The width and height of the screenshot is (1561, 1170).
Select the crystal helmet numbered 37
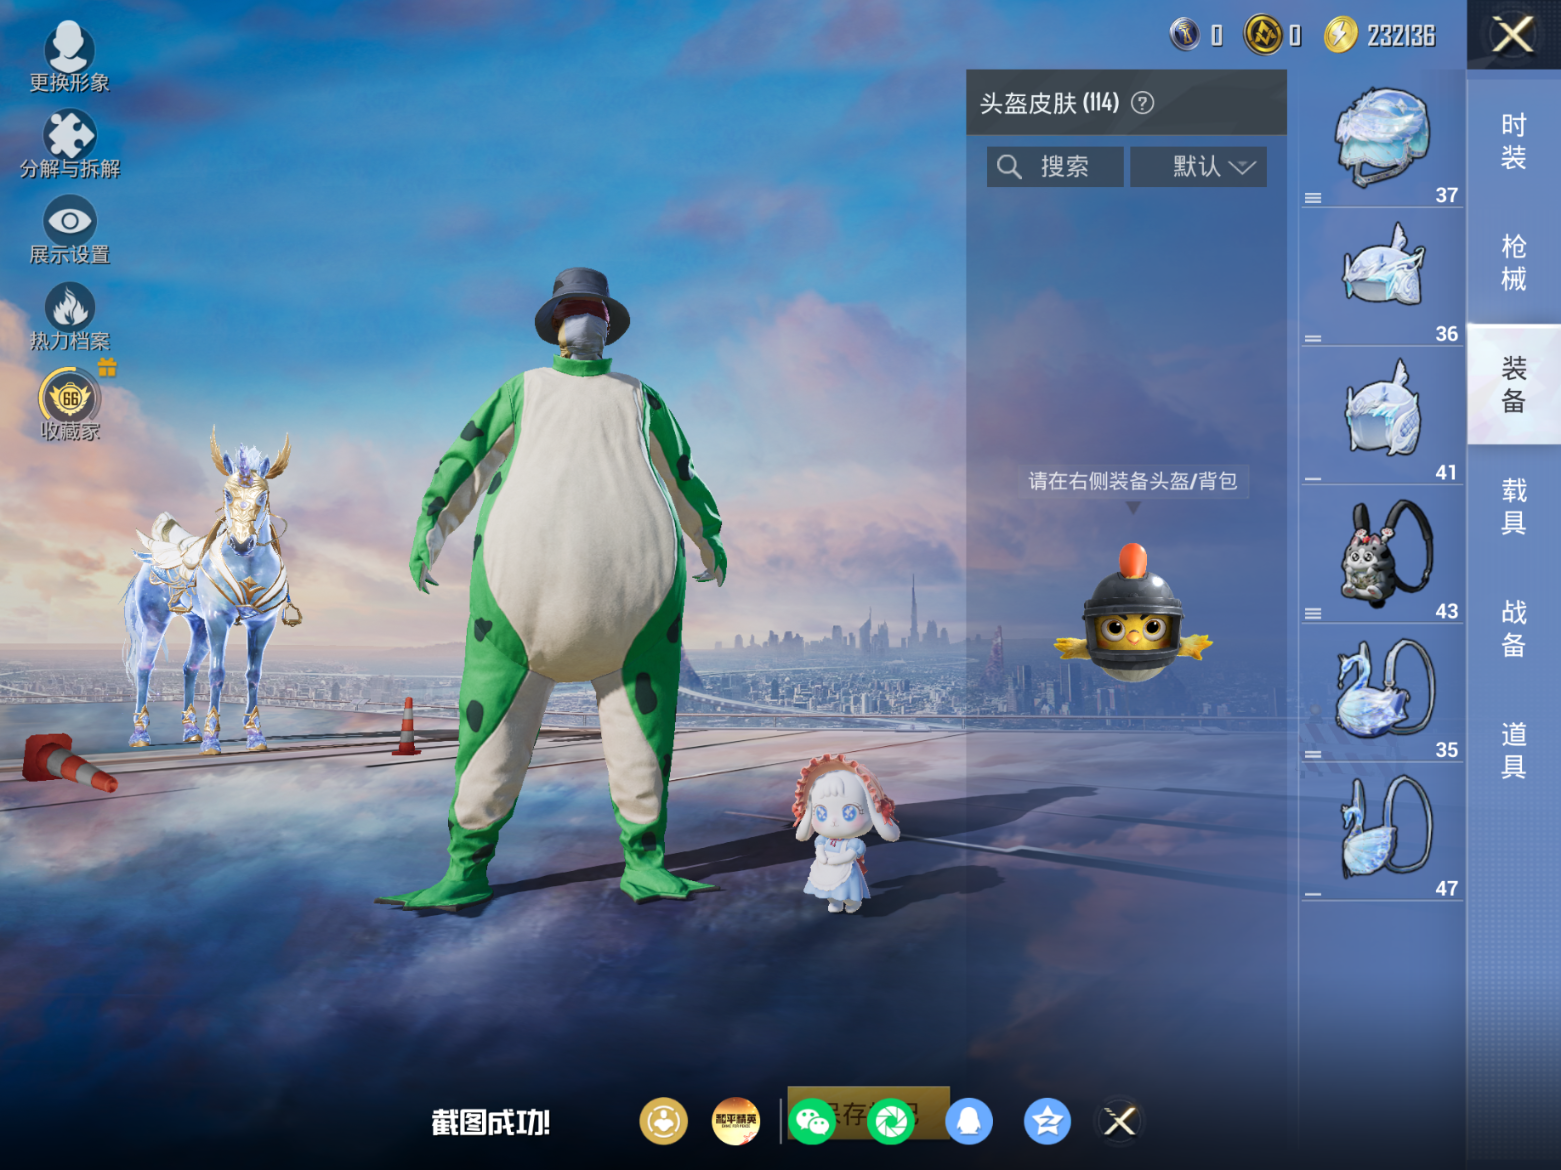click(1383, 139)
